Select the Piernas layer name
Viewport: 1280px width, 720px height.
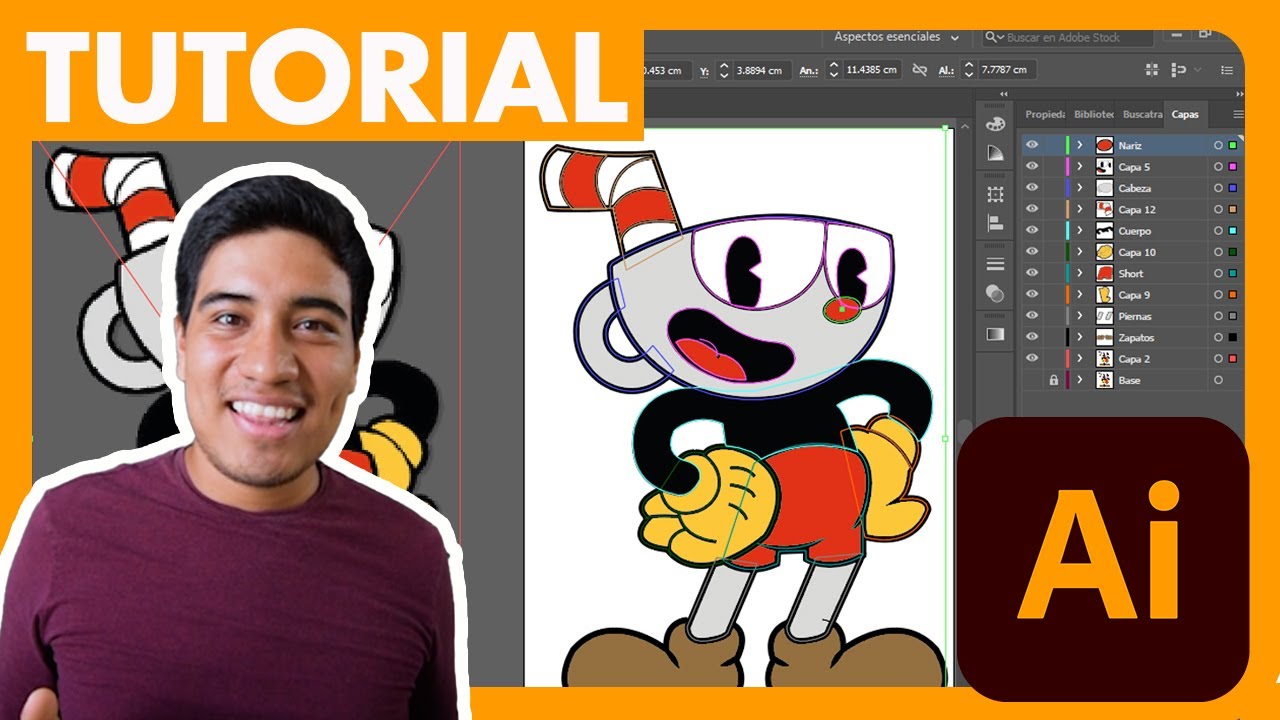(x=1134, y=316)
